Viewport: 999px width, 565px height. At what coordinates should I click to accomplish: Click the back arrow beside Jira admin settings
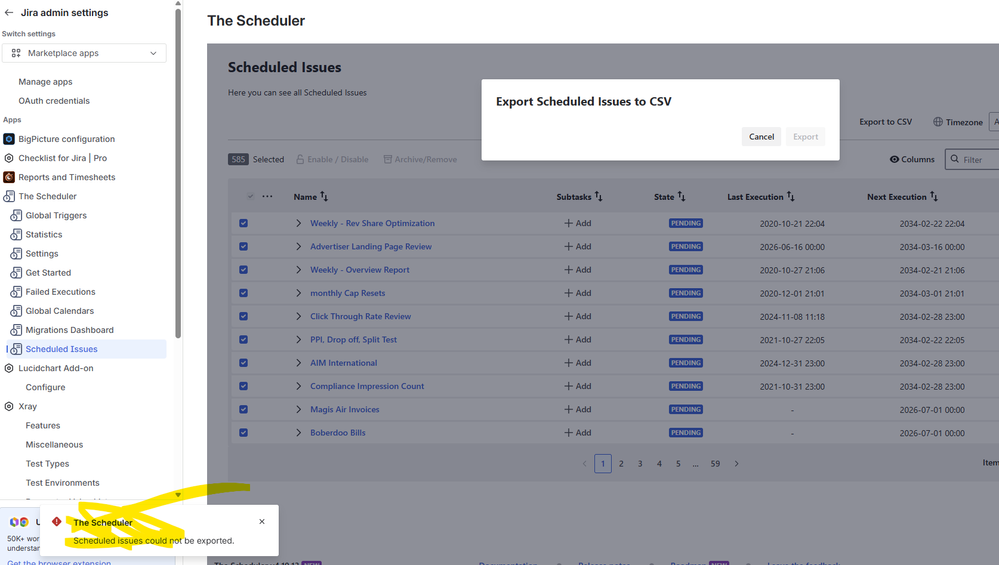pos(9,13)
